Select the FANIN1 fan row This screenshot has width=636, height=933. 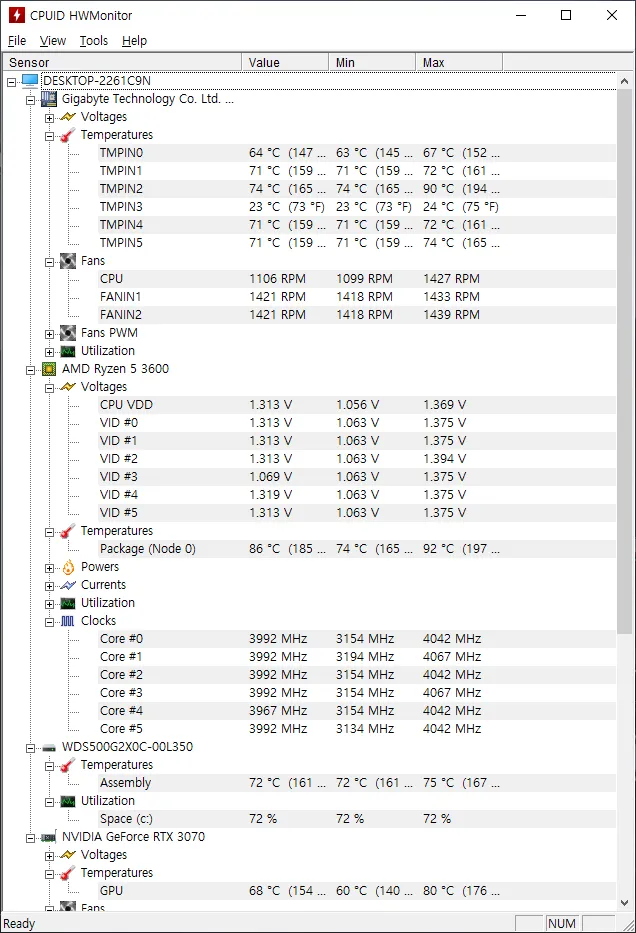(357, 297)
